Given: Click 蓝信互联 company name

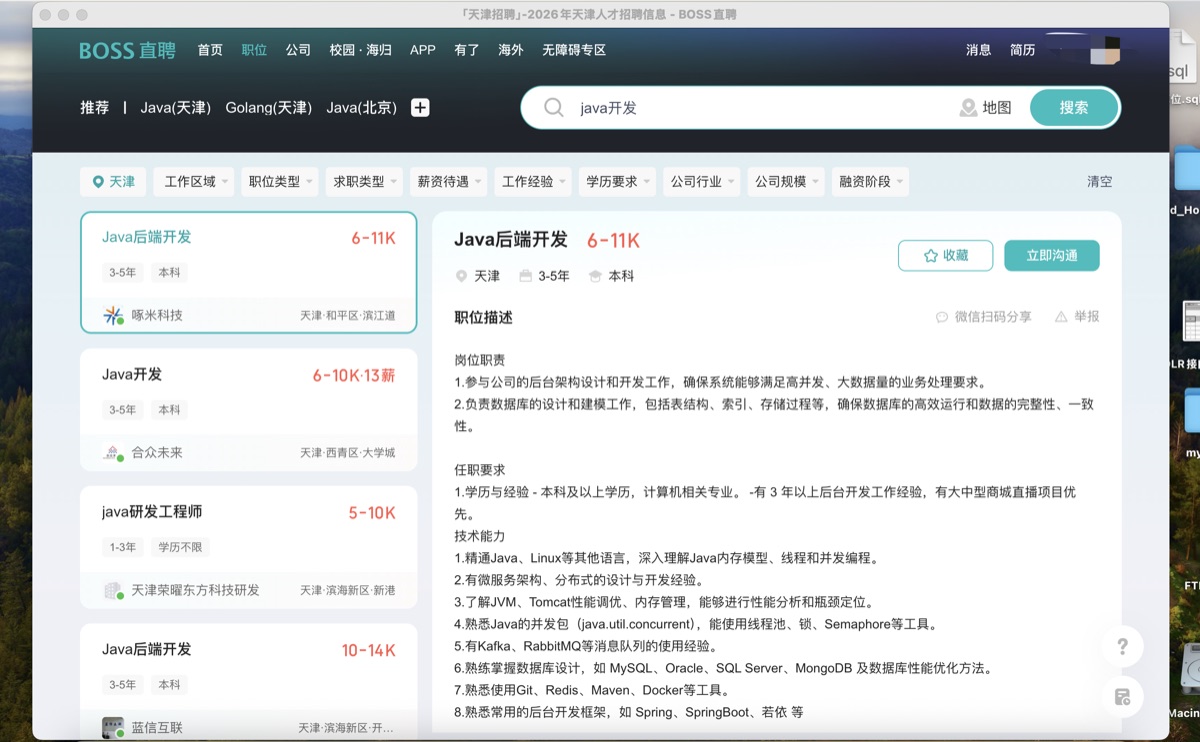Looking at the screenshot, I should click(x=157, y=727).
